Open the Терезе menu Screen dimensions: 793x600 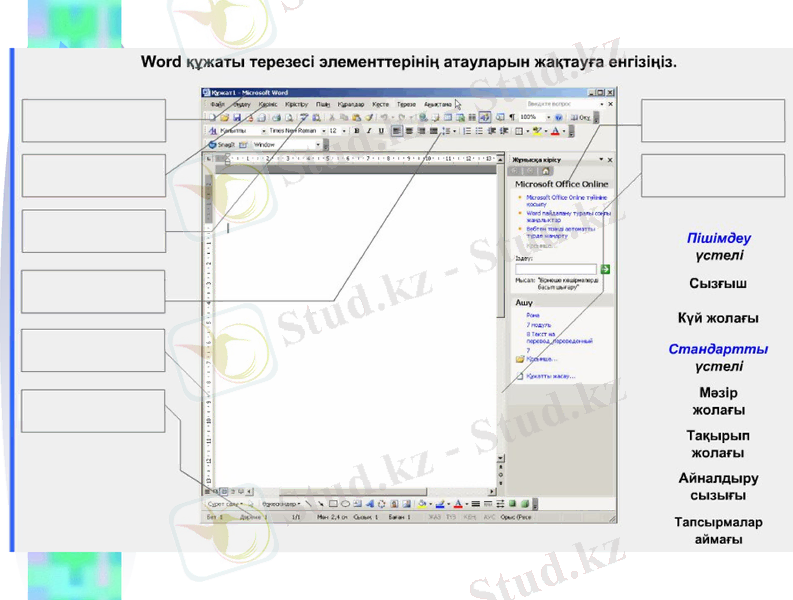406,104
